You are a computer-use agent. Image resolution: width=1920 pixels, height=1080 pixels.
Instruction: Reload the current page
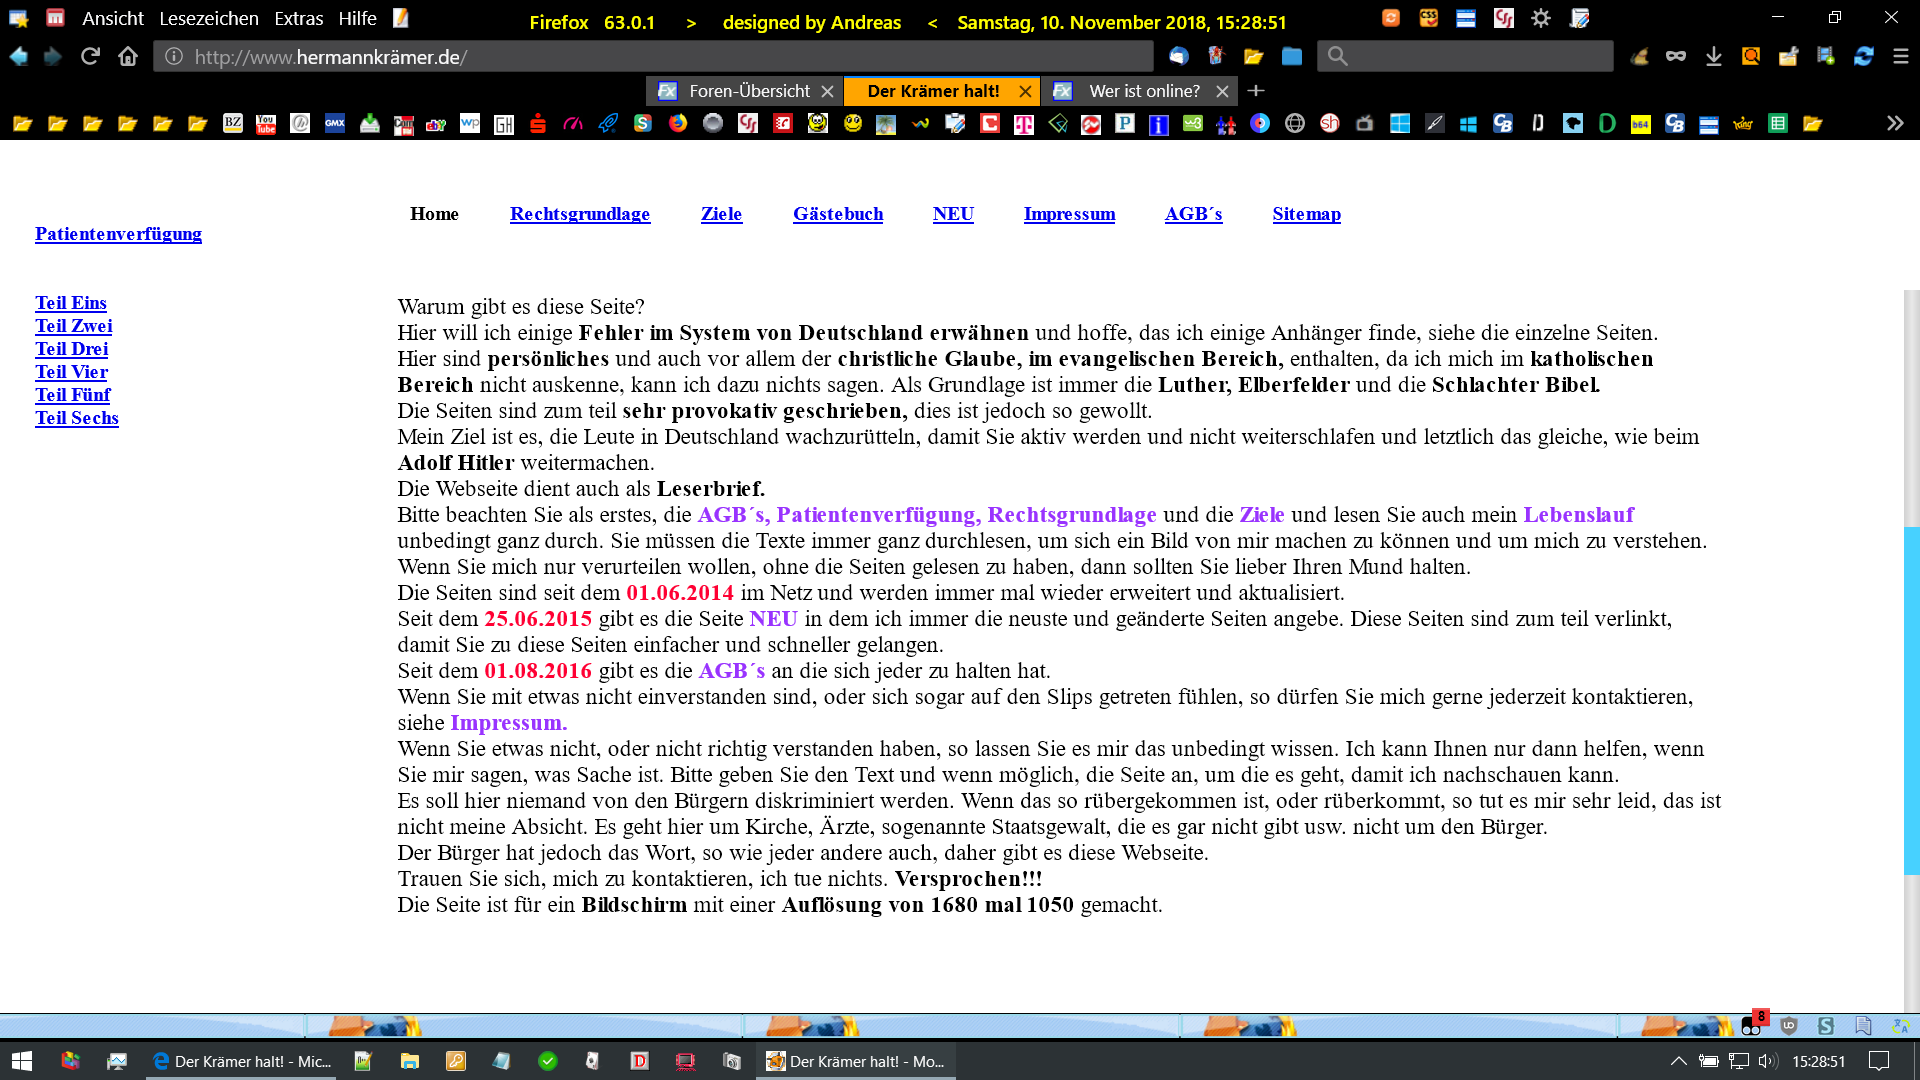91,57
